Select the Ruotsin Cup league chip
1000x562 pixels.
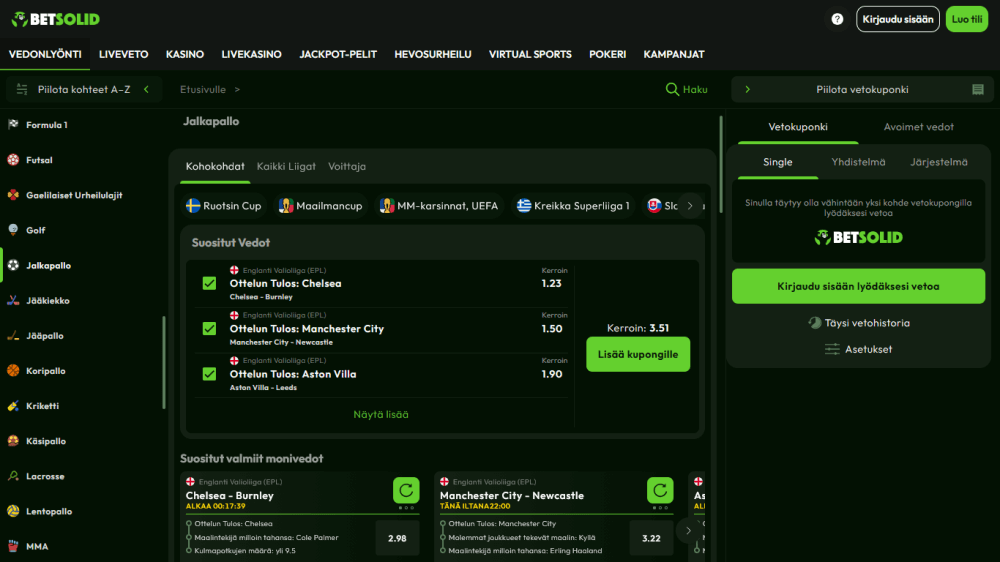[x=224, y=206]
